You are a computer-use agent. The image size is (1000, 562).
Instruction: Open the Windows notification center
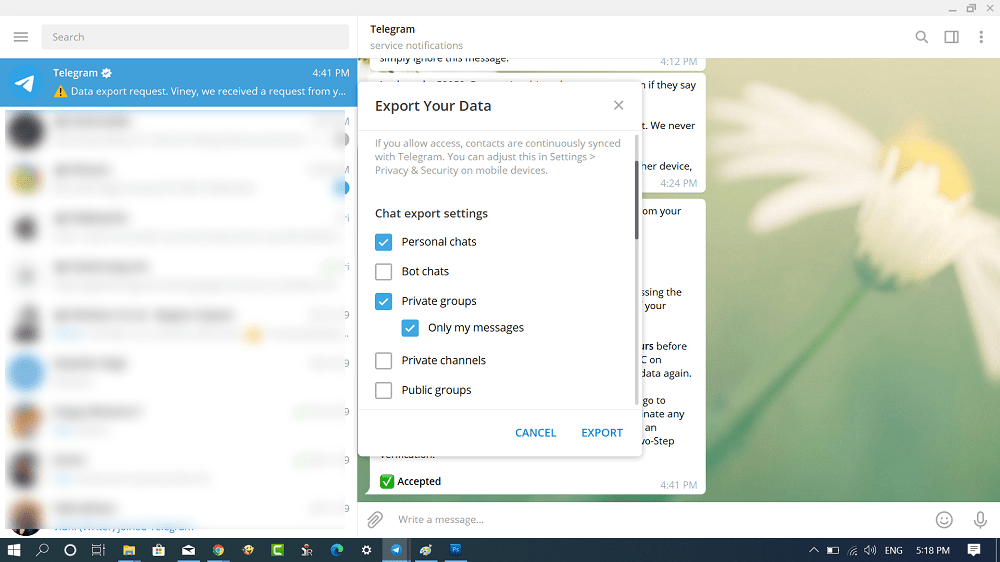pos(974,550)
